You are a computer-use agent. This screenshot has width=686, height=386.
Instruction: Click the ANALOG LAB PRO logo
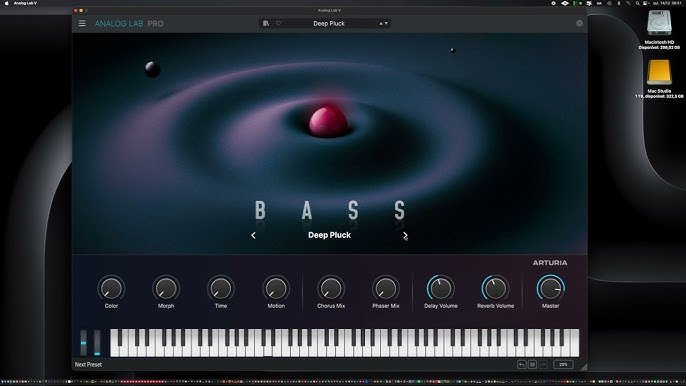click(x=129, y=24)
